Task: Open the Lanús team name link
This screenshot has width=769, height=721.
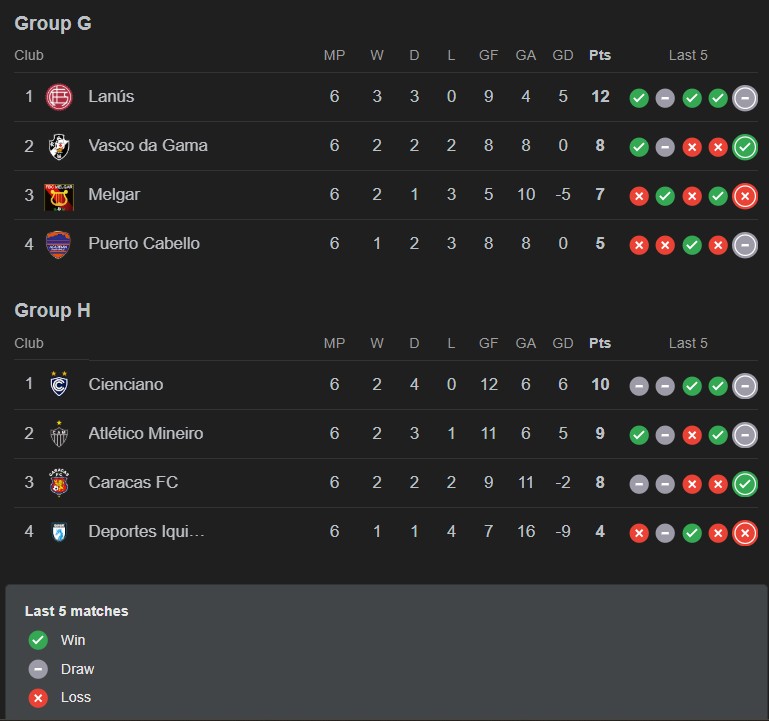Action: pyautogui.click(x=111, y=97)
